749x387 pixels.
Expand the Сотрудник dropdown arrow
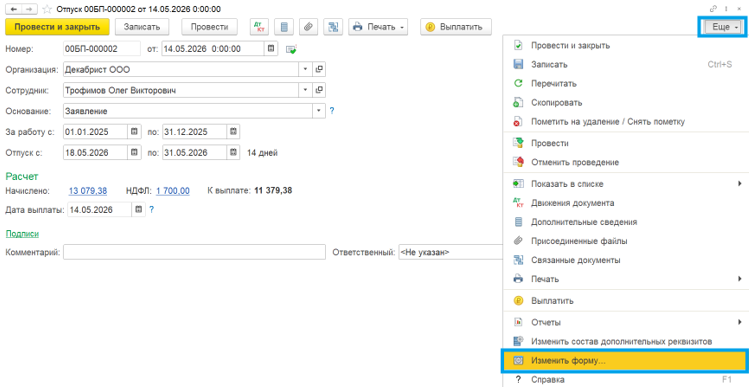click(x=306, y=90)
